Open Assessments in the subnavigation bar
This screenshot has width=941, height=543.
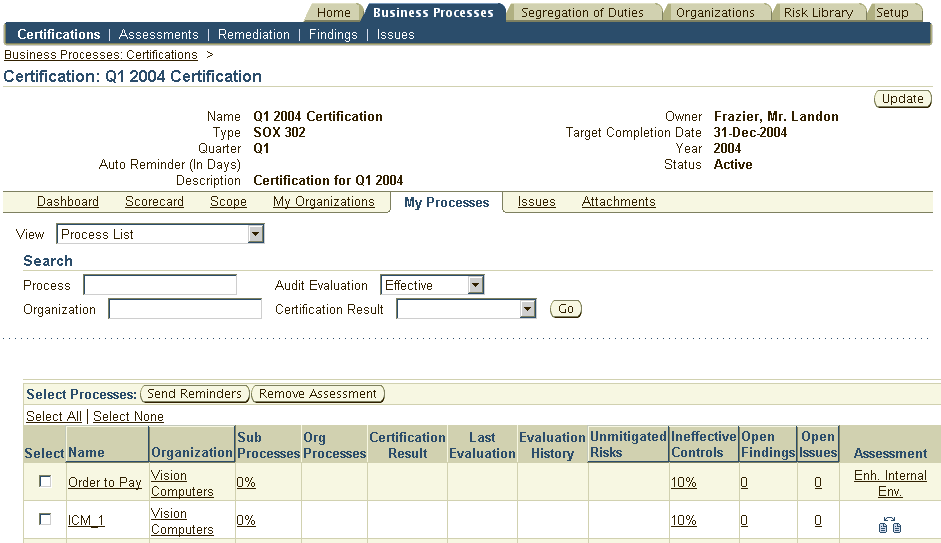point(158,34)
